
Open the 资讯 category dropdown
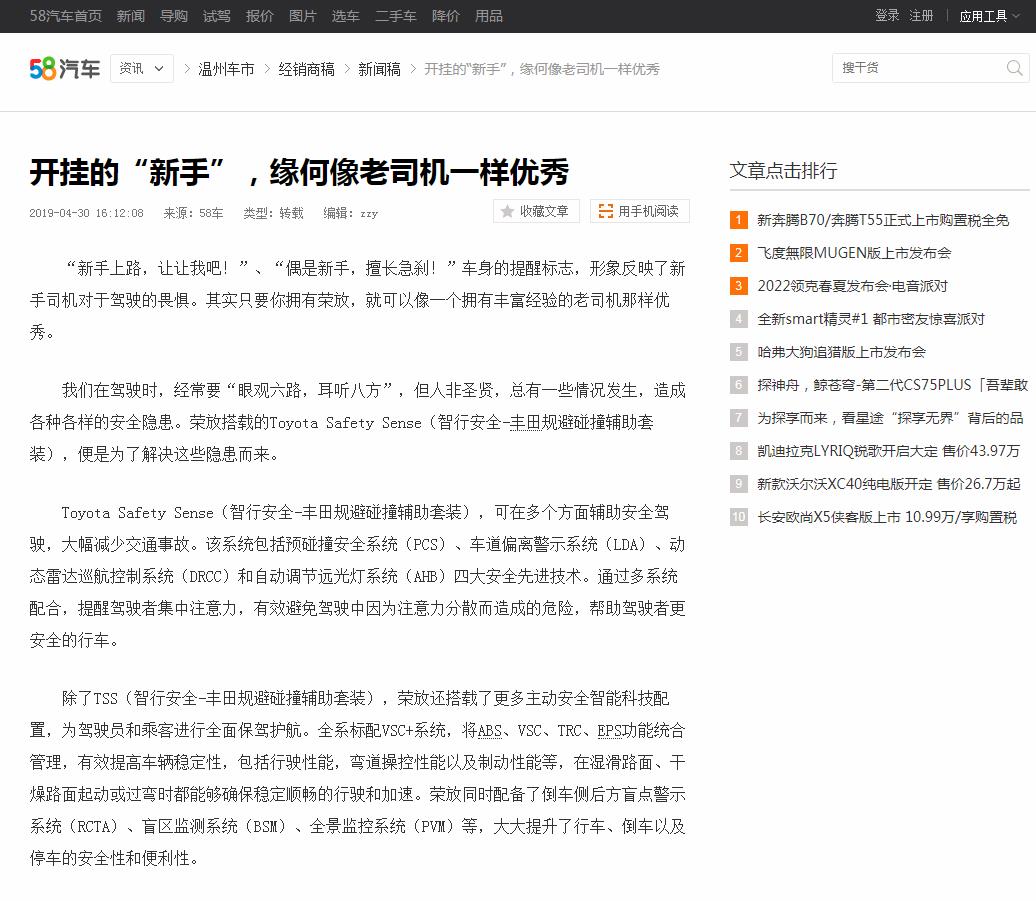coord(142,69)
